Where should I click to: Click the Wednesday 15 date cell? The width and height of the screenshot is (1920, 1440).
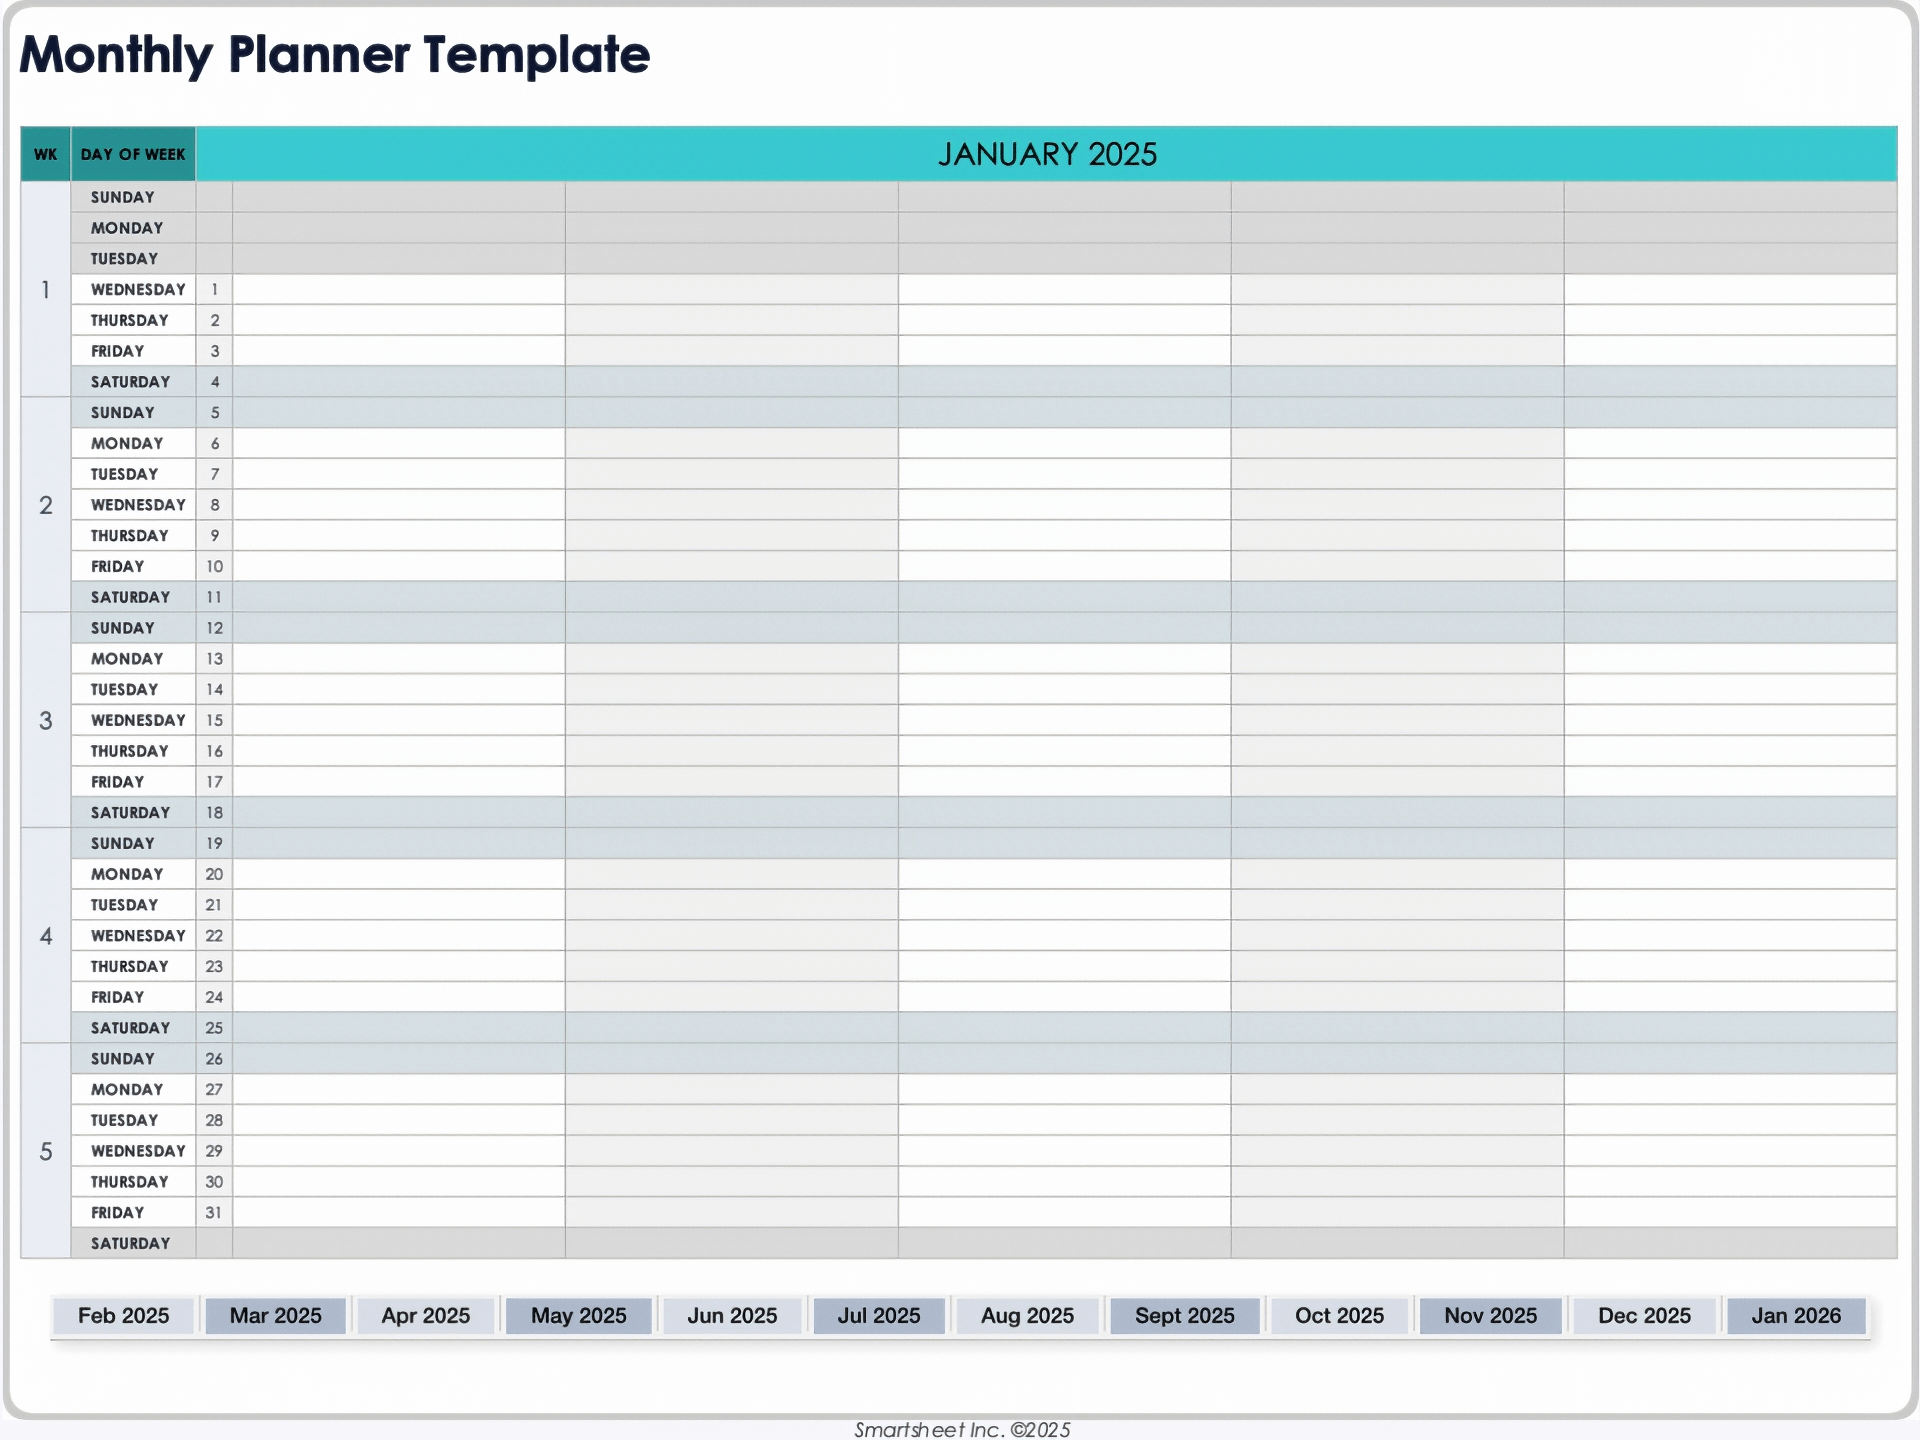pos(214,720)
